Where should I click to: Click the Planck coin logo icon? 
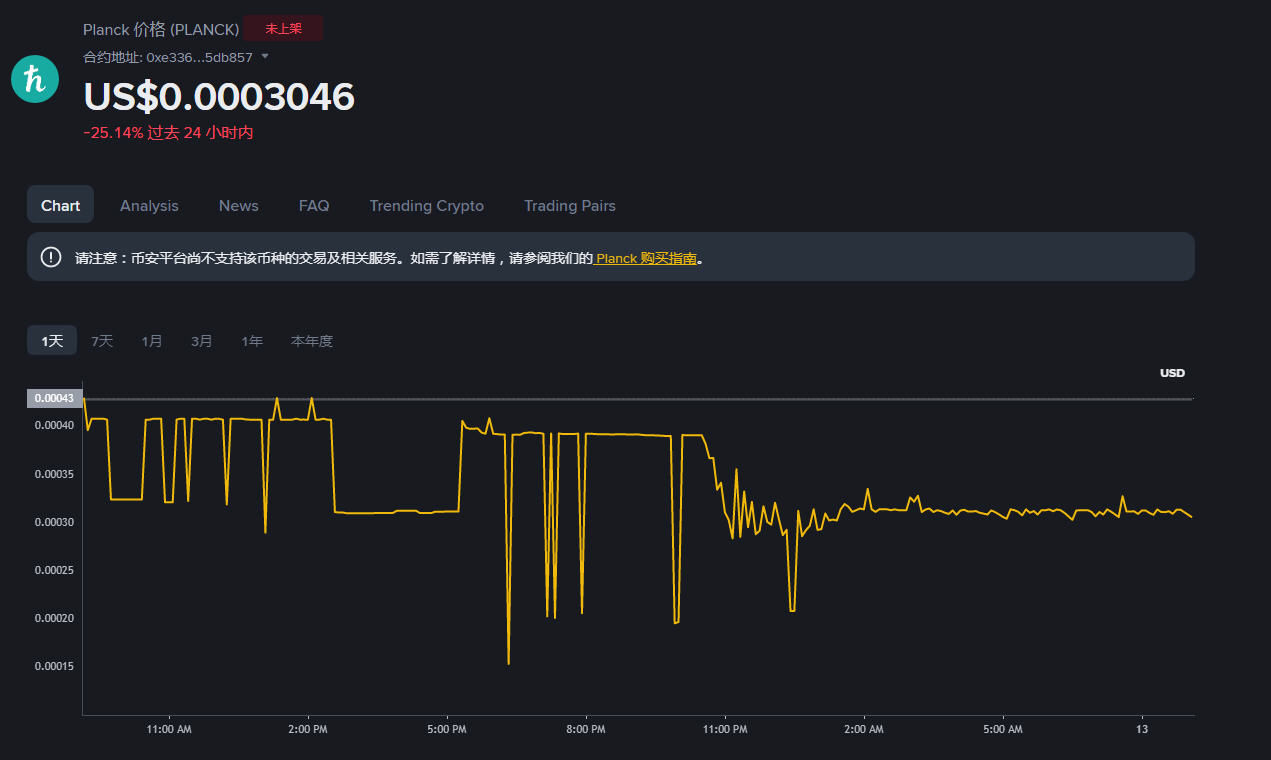(x=35, y=78)
